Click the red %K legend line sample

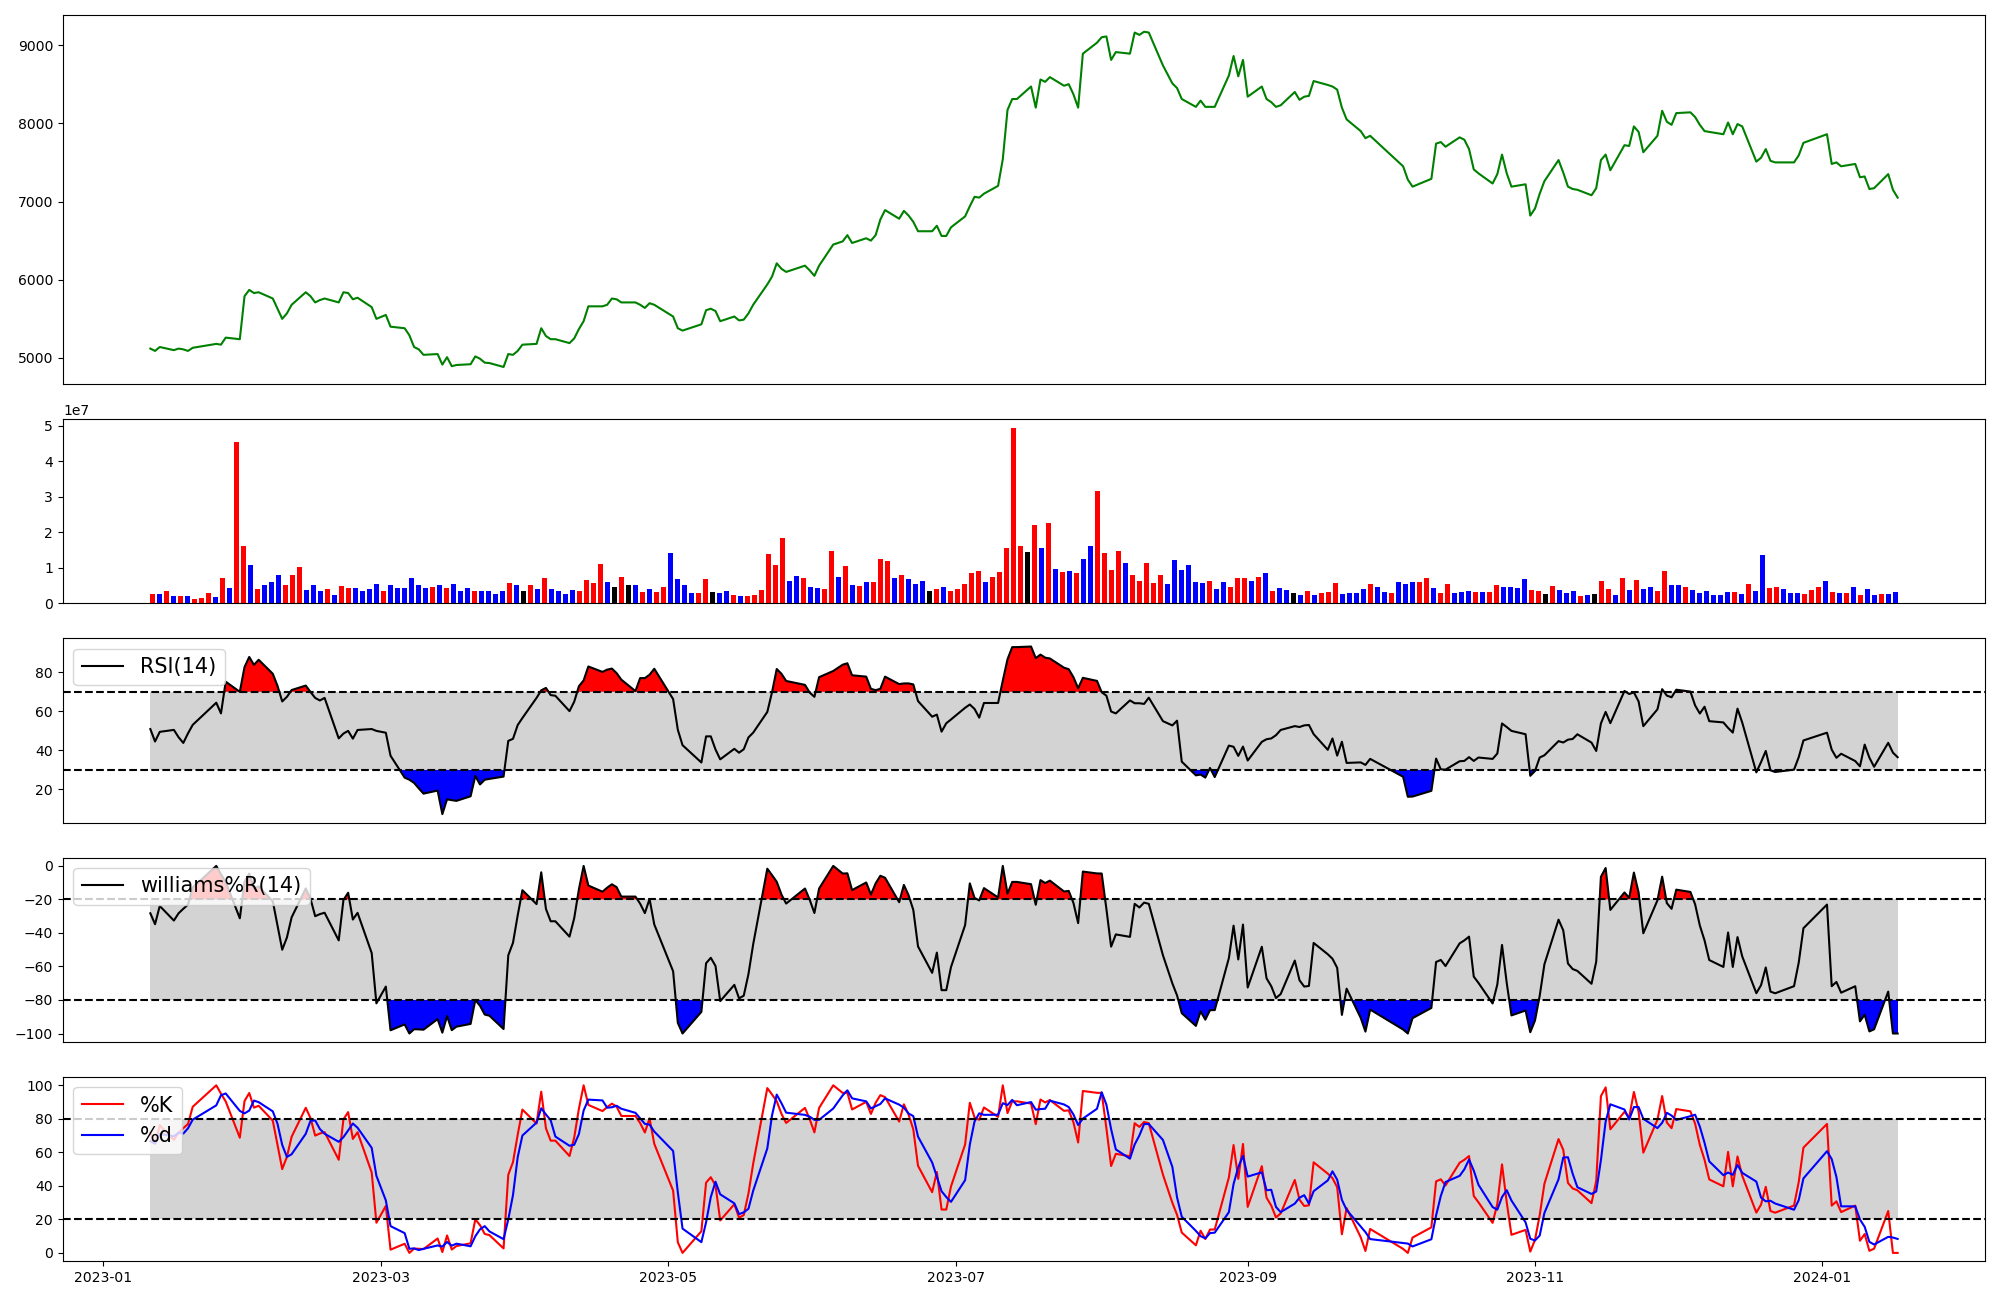click(x=102, y=1105)
